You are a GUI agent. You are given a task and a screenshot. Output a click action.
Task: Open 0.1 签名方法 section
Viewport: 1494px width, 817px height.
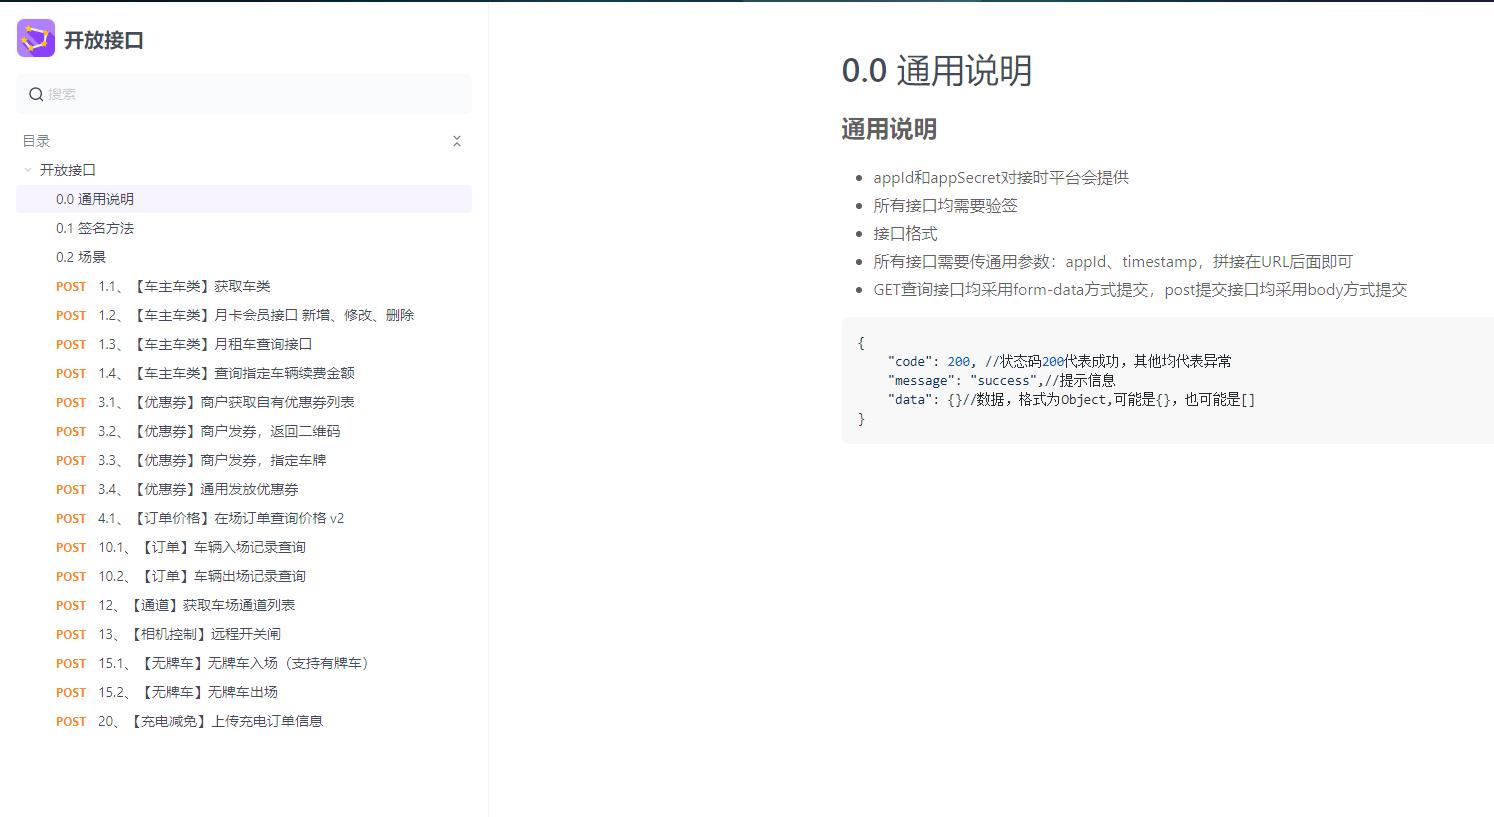point(95,228)
